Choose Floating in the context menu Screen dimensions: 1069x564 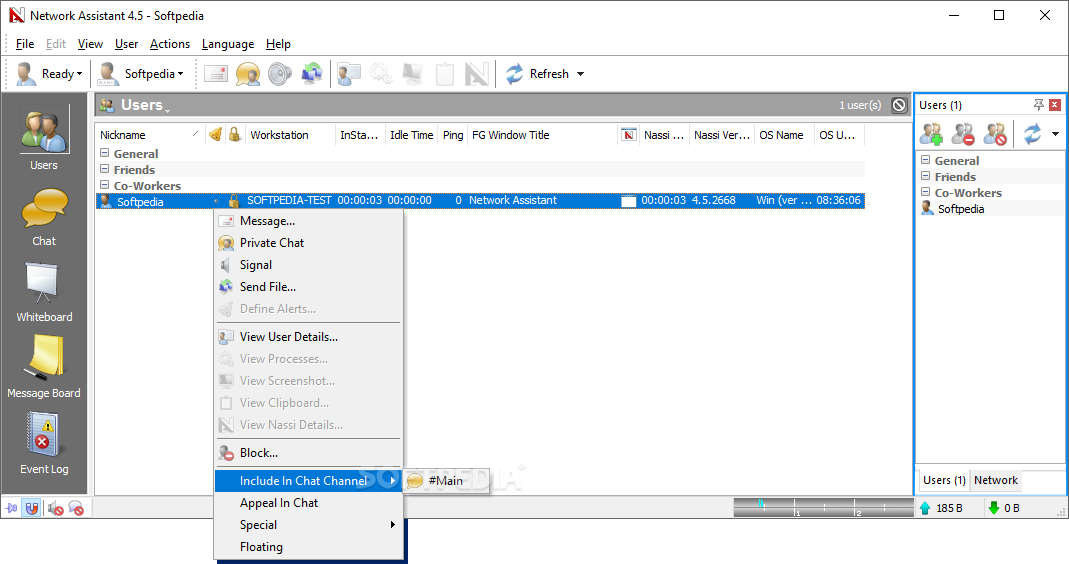[x=309, y=546]
